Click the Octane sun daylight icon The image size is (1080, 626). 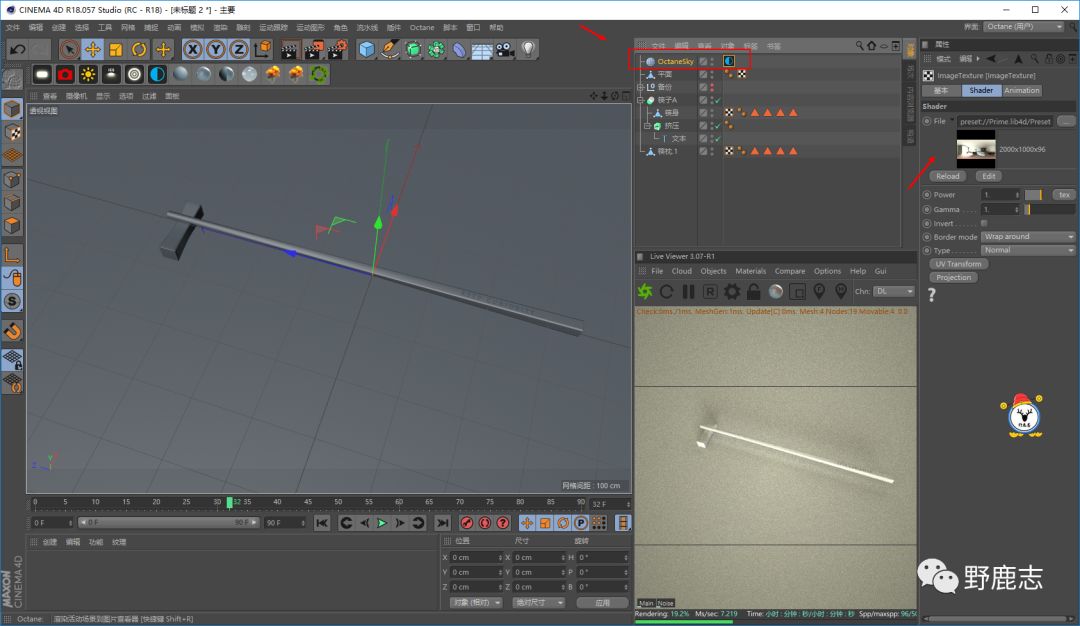(88, 74)
